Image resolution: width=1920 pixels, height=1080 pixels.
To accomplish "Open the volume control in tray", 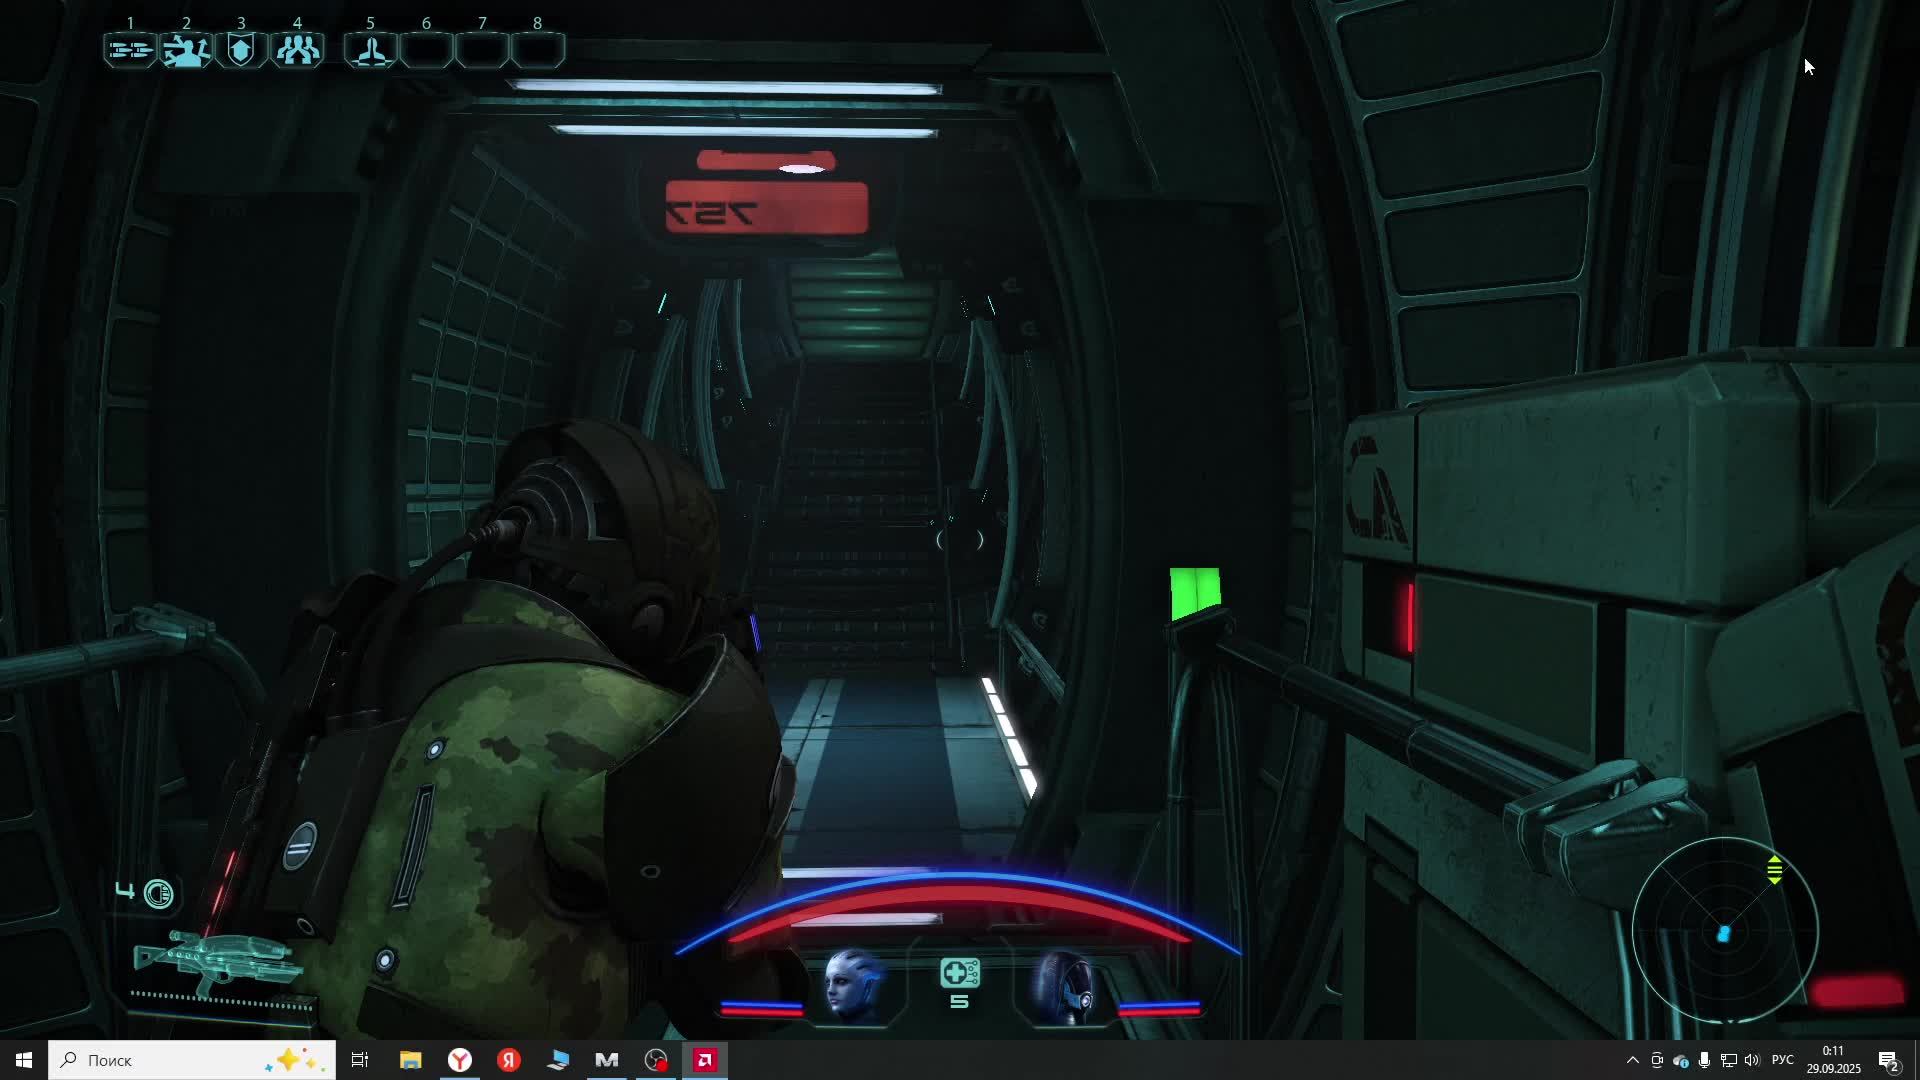I will point(1751,1060).
